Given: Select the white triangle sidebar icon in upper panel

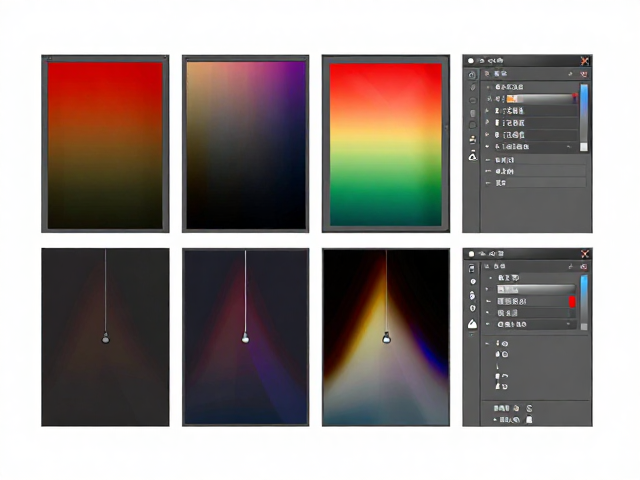Looking at the screenshot, I should [473, 155].
